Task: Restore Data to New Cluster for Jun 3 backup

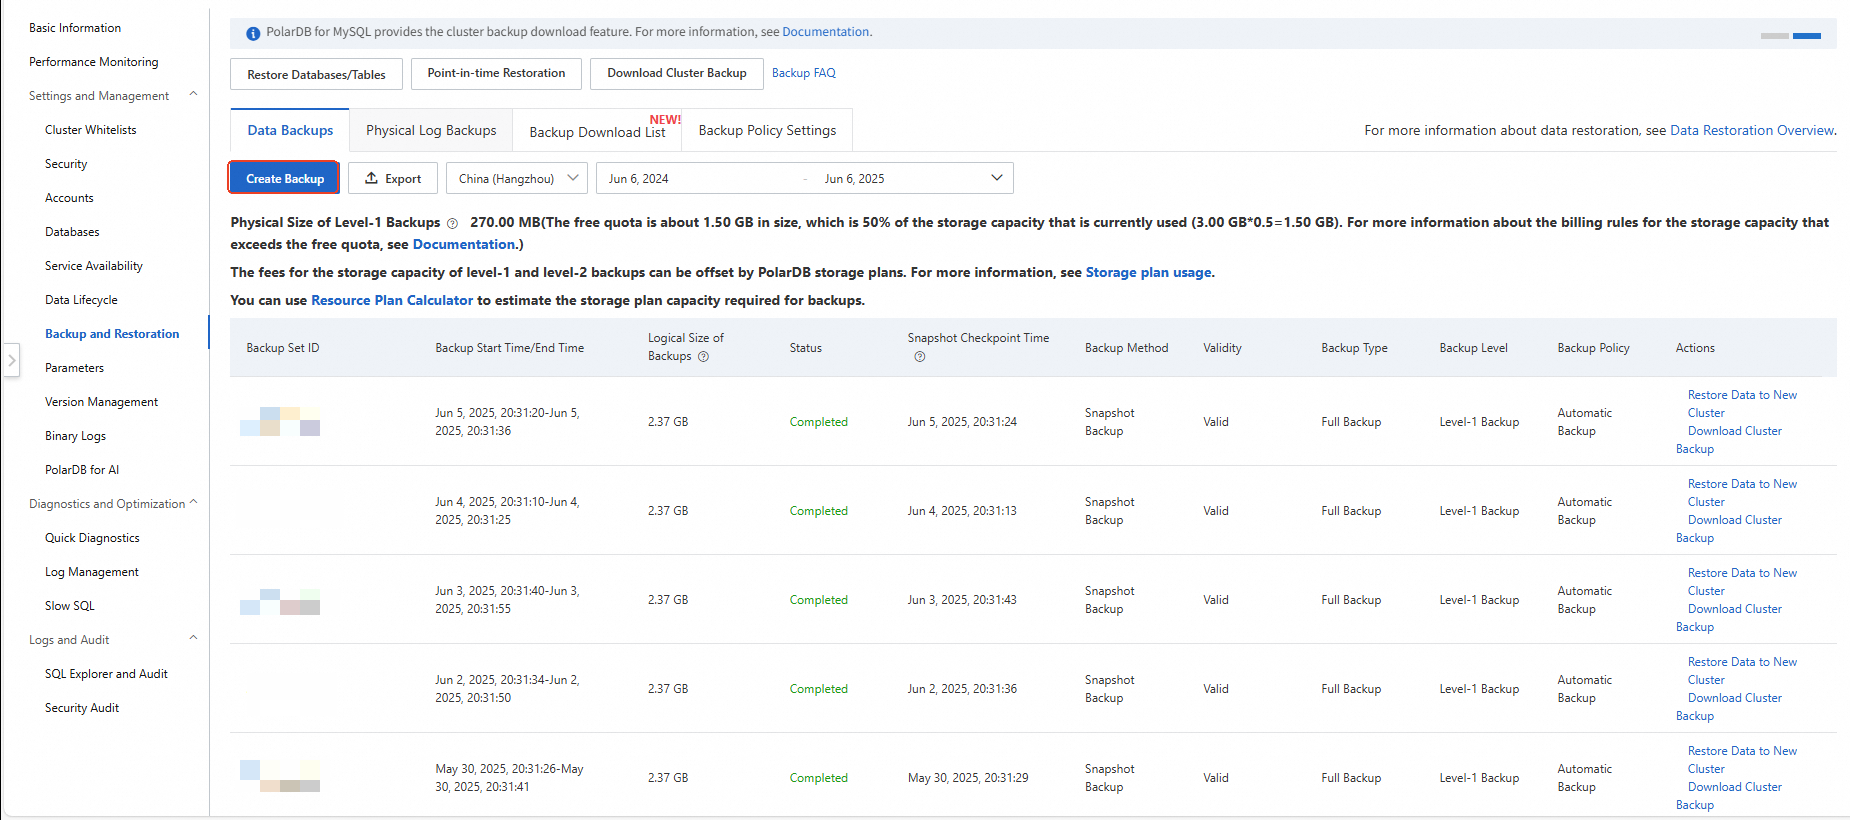Action: (1742, 582)
